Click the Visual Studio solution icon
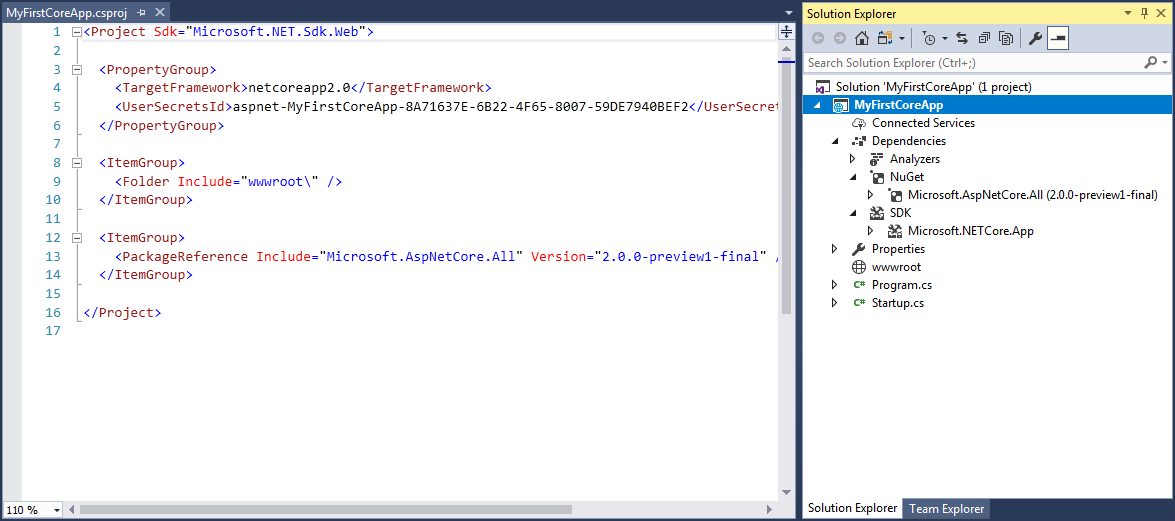 click(823, 87)
